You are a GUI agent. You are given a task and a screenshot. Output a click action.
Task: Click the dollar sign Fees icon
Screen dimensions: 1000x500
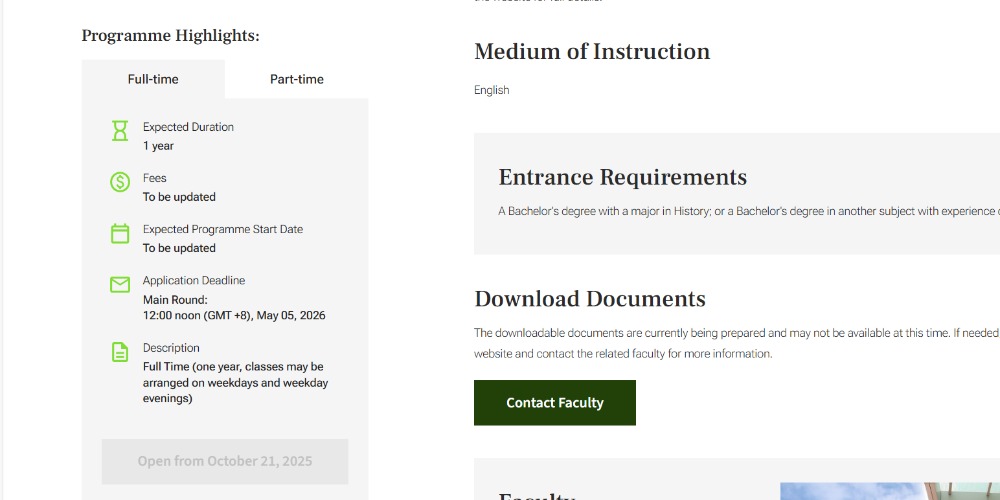120,182
